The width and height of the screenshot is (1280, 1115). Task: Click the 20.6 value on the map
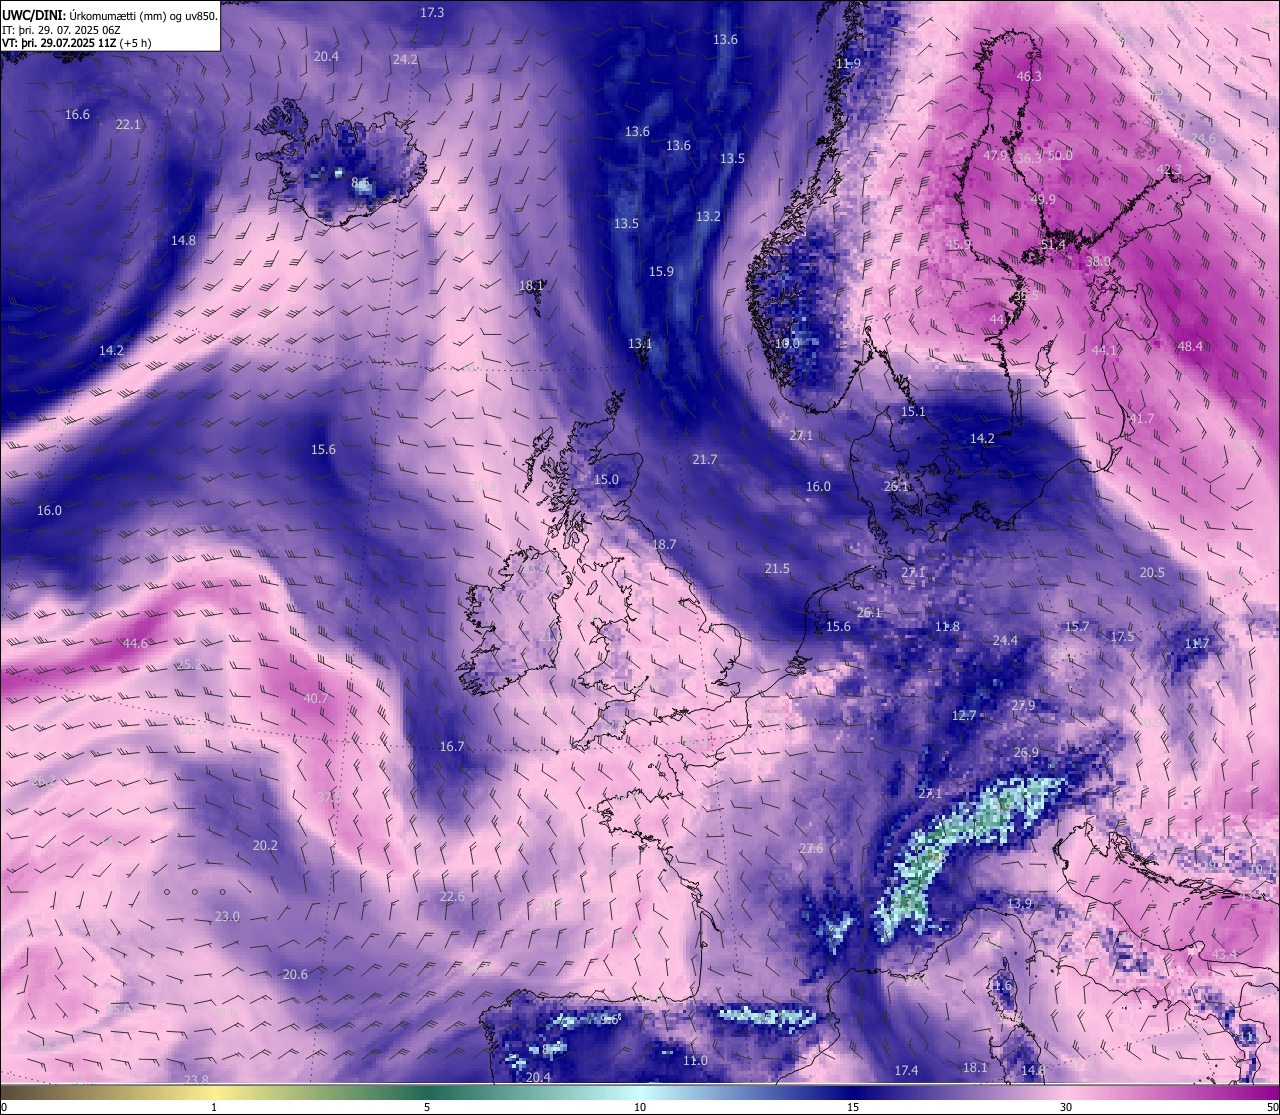tap(295, 974)
